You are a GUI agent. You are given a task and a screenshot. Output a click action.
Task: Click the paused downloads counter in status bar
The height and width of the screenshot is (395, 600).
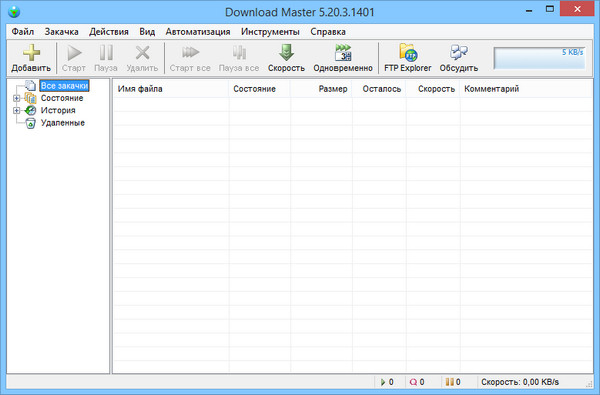[x=453, y=382]
